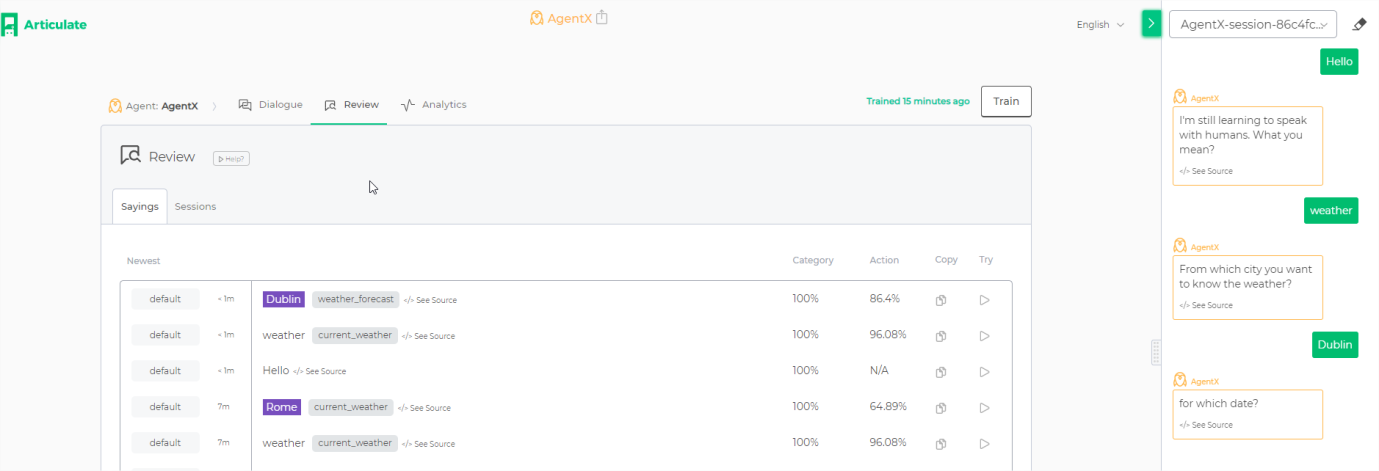1379x471 pixels.
Task: Click default category in Rome row
Action: tap(165, 406)
